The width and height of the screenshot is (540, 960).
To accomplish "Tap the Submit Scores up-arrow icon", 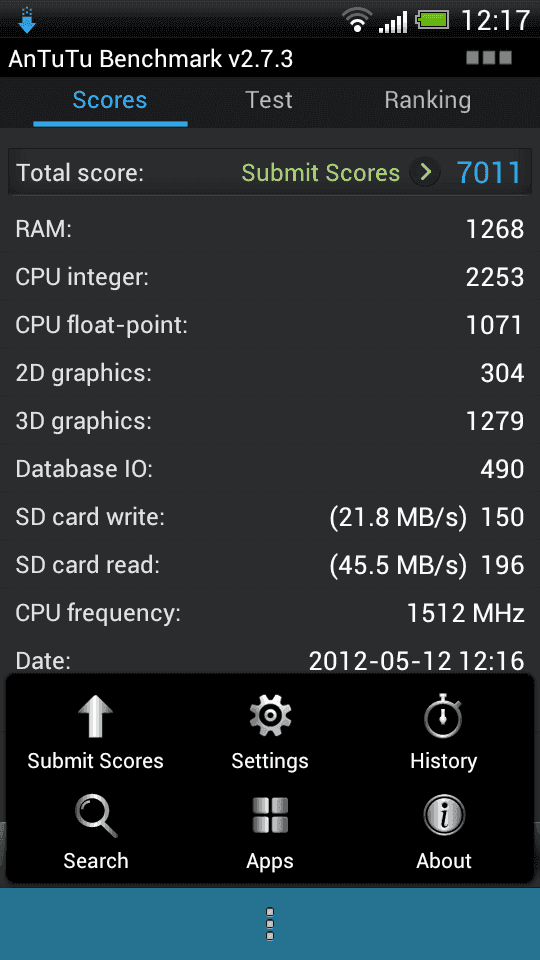I will tap(96, 716).
